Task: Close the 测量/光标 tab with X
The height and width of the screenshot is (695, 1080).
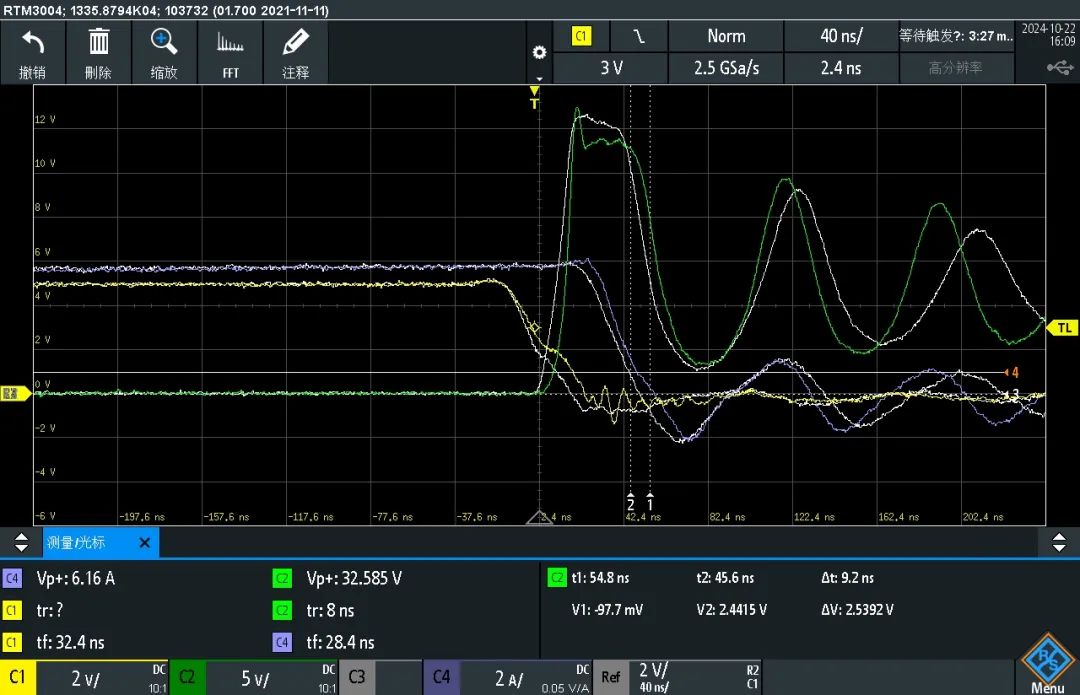Action: pos(145,543)
